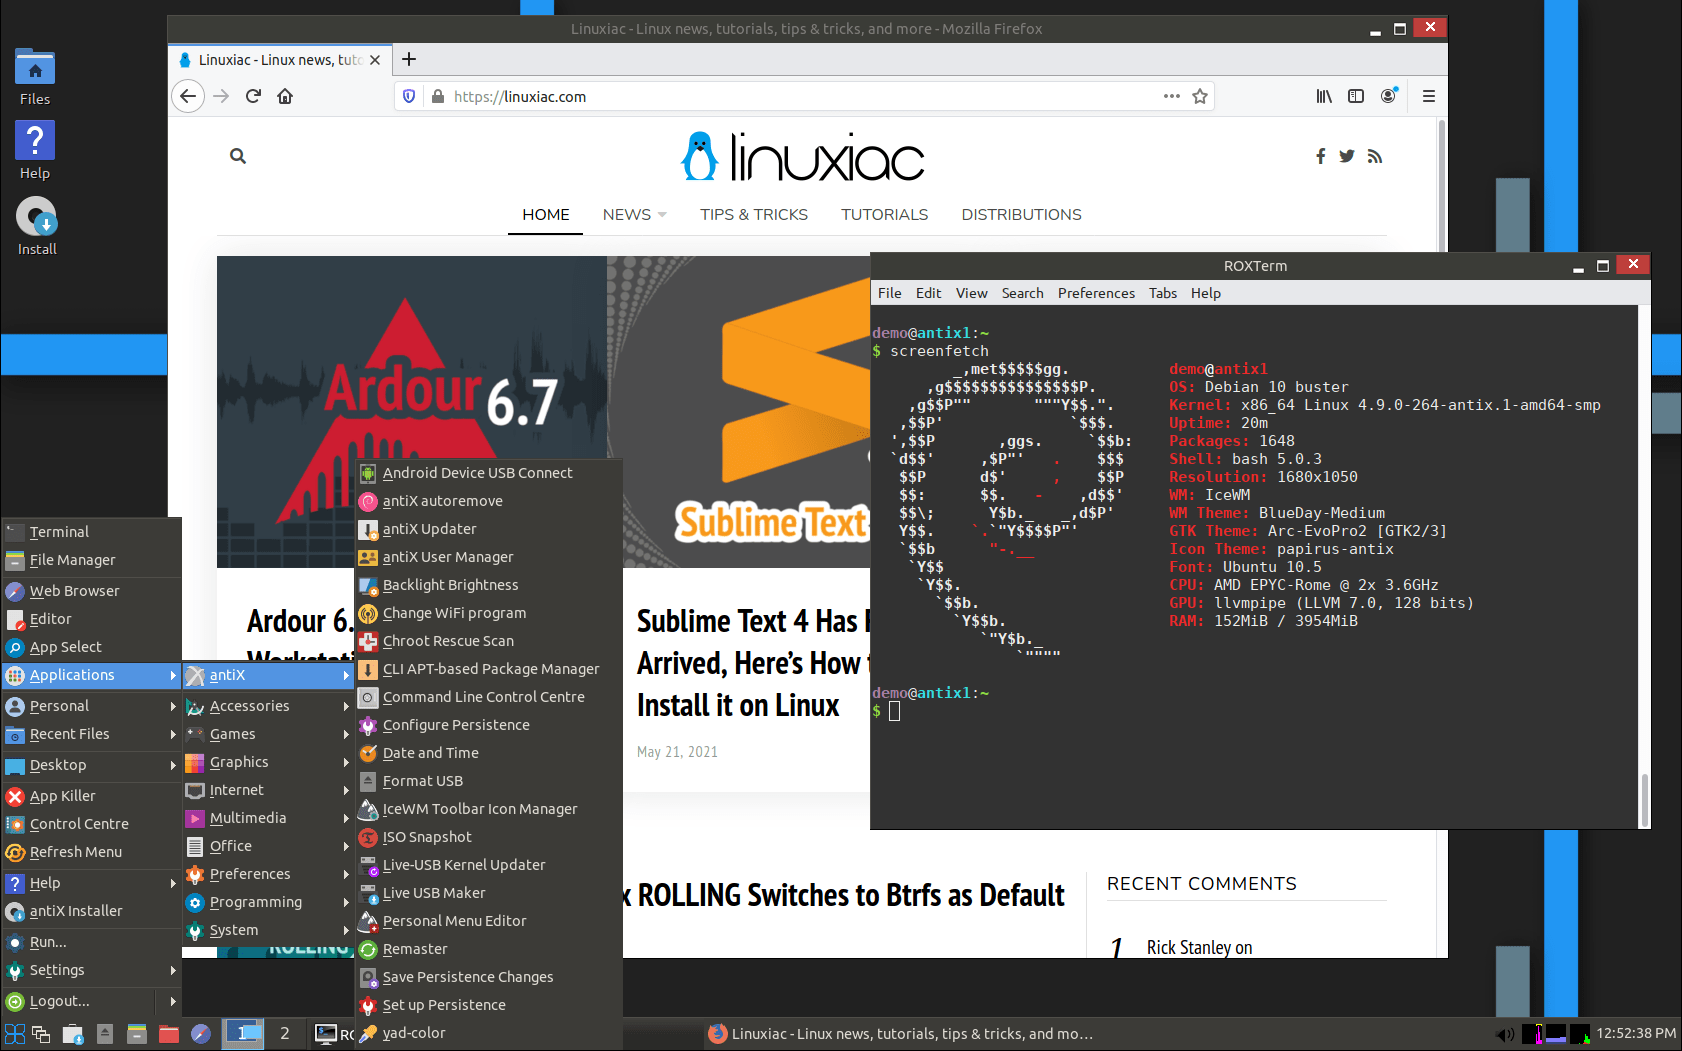Open Linuxiac TIPS & TRICKS link
1682x1051 pixels.
point(754,215)
